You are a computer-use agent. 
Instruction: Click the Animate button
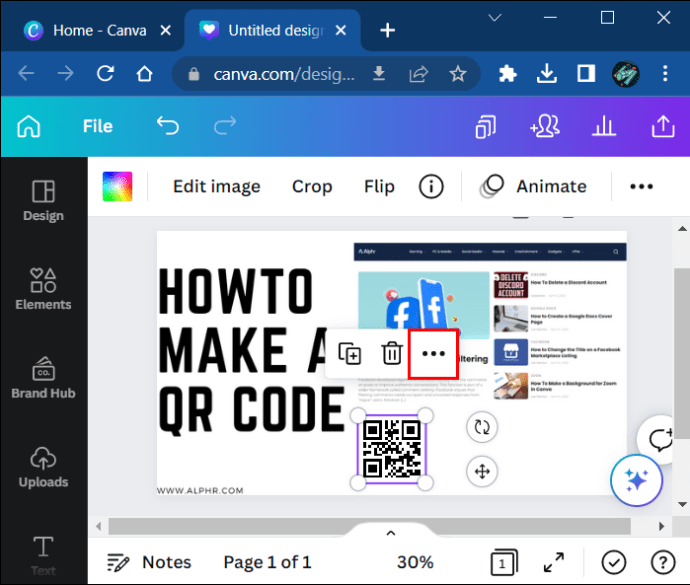[534, 187]
